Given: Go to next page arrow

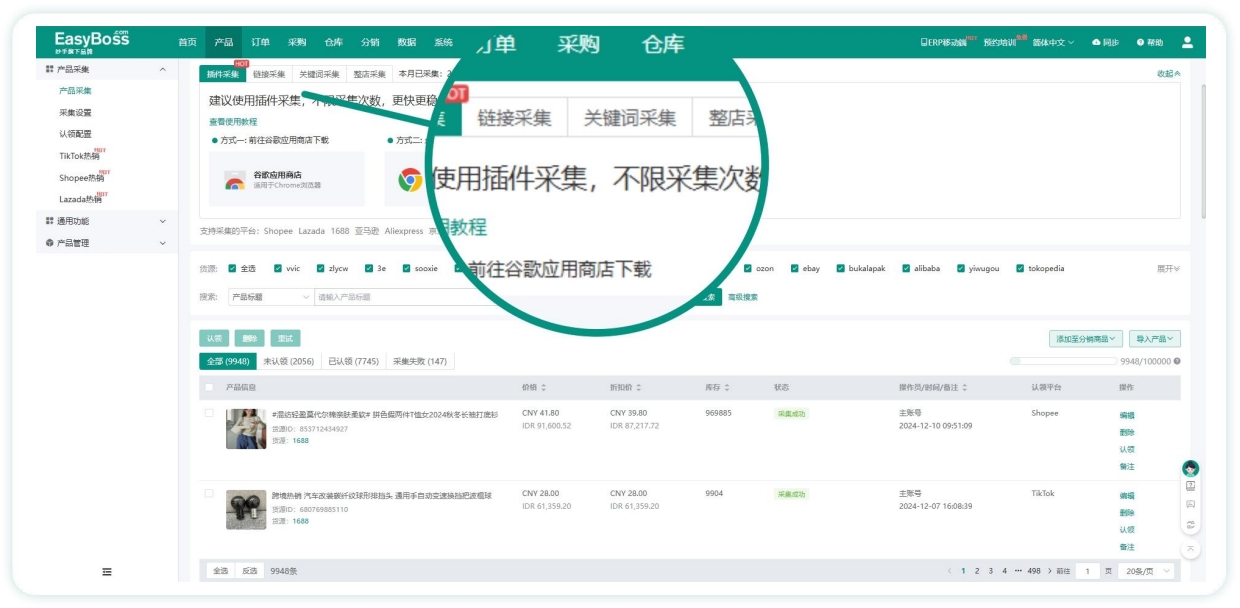Looking at the screenshot, I should (1049, 571).
